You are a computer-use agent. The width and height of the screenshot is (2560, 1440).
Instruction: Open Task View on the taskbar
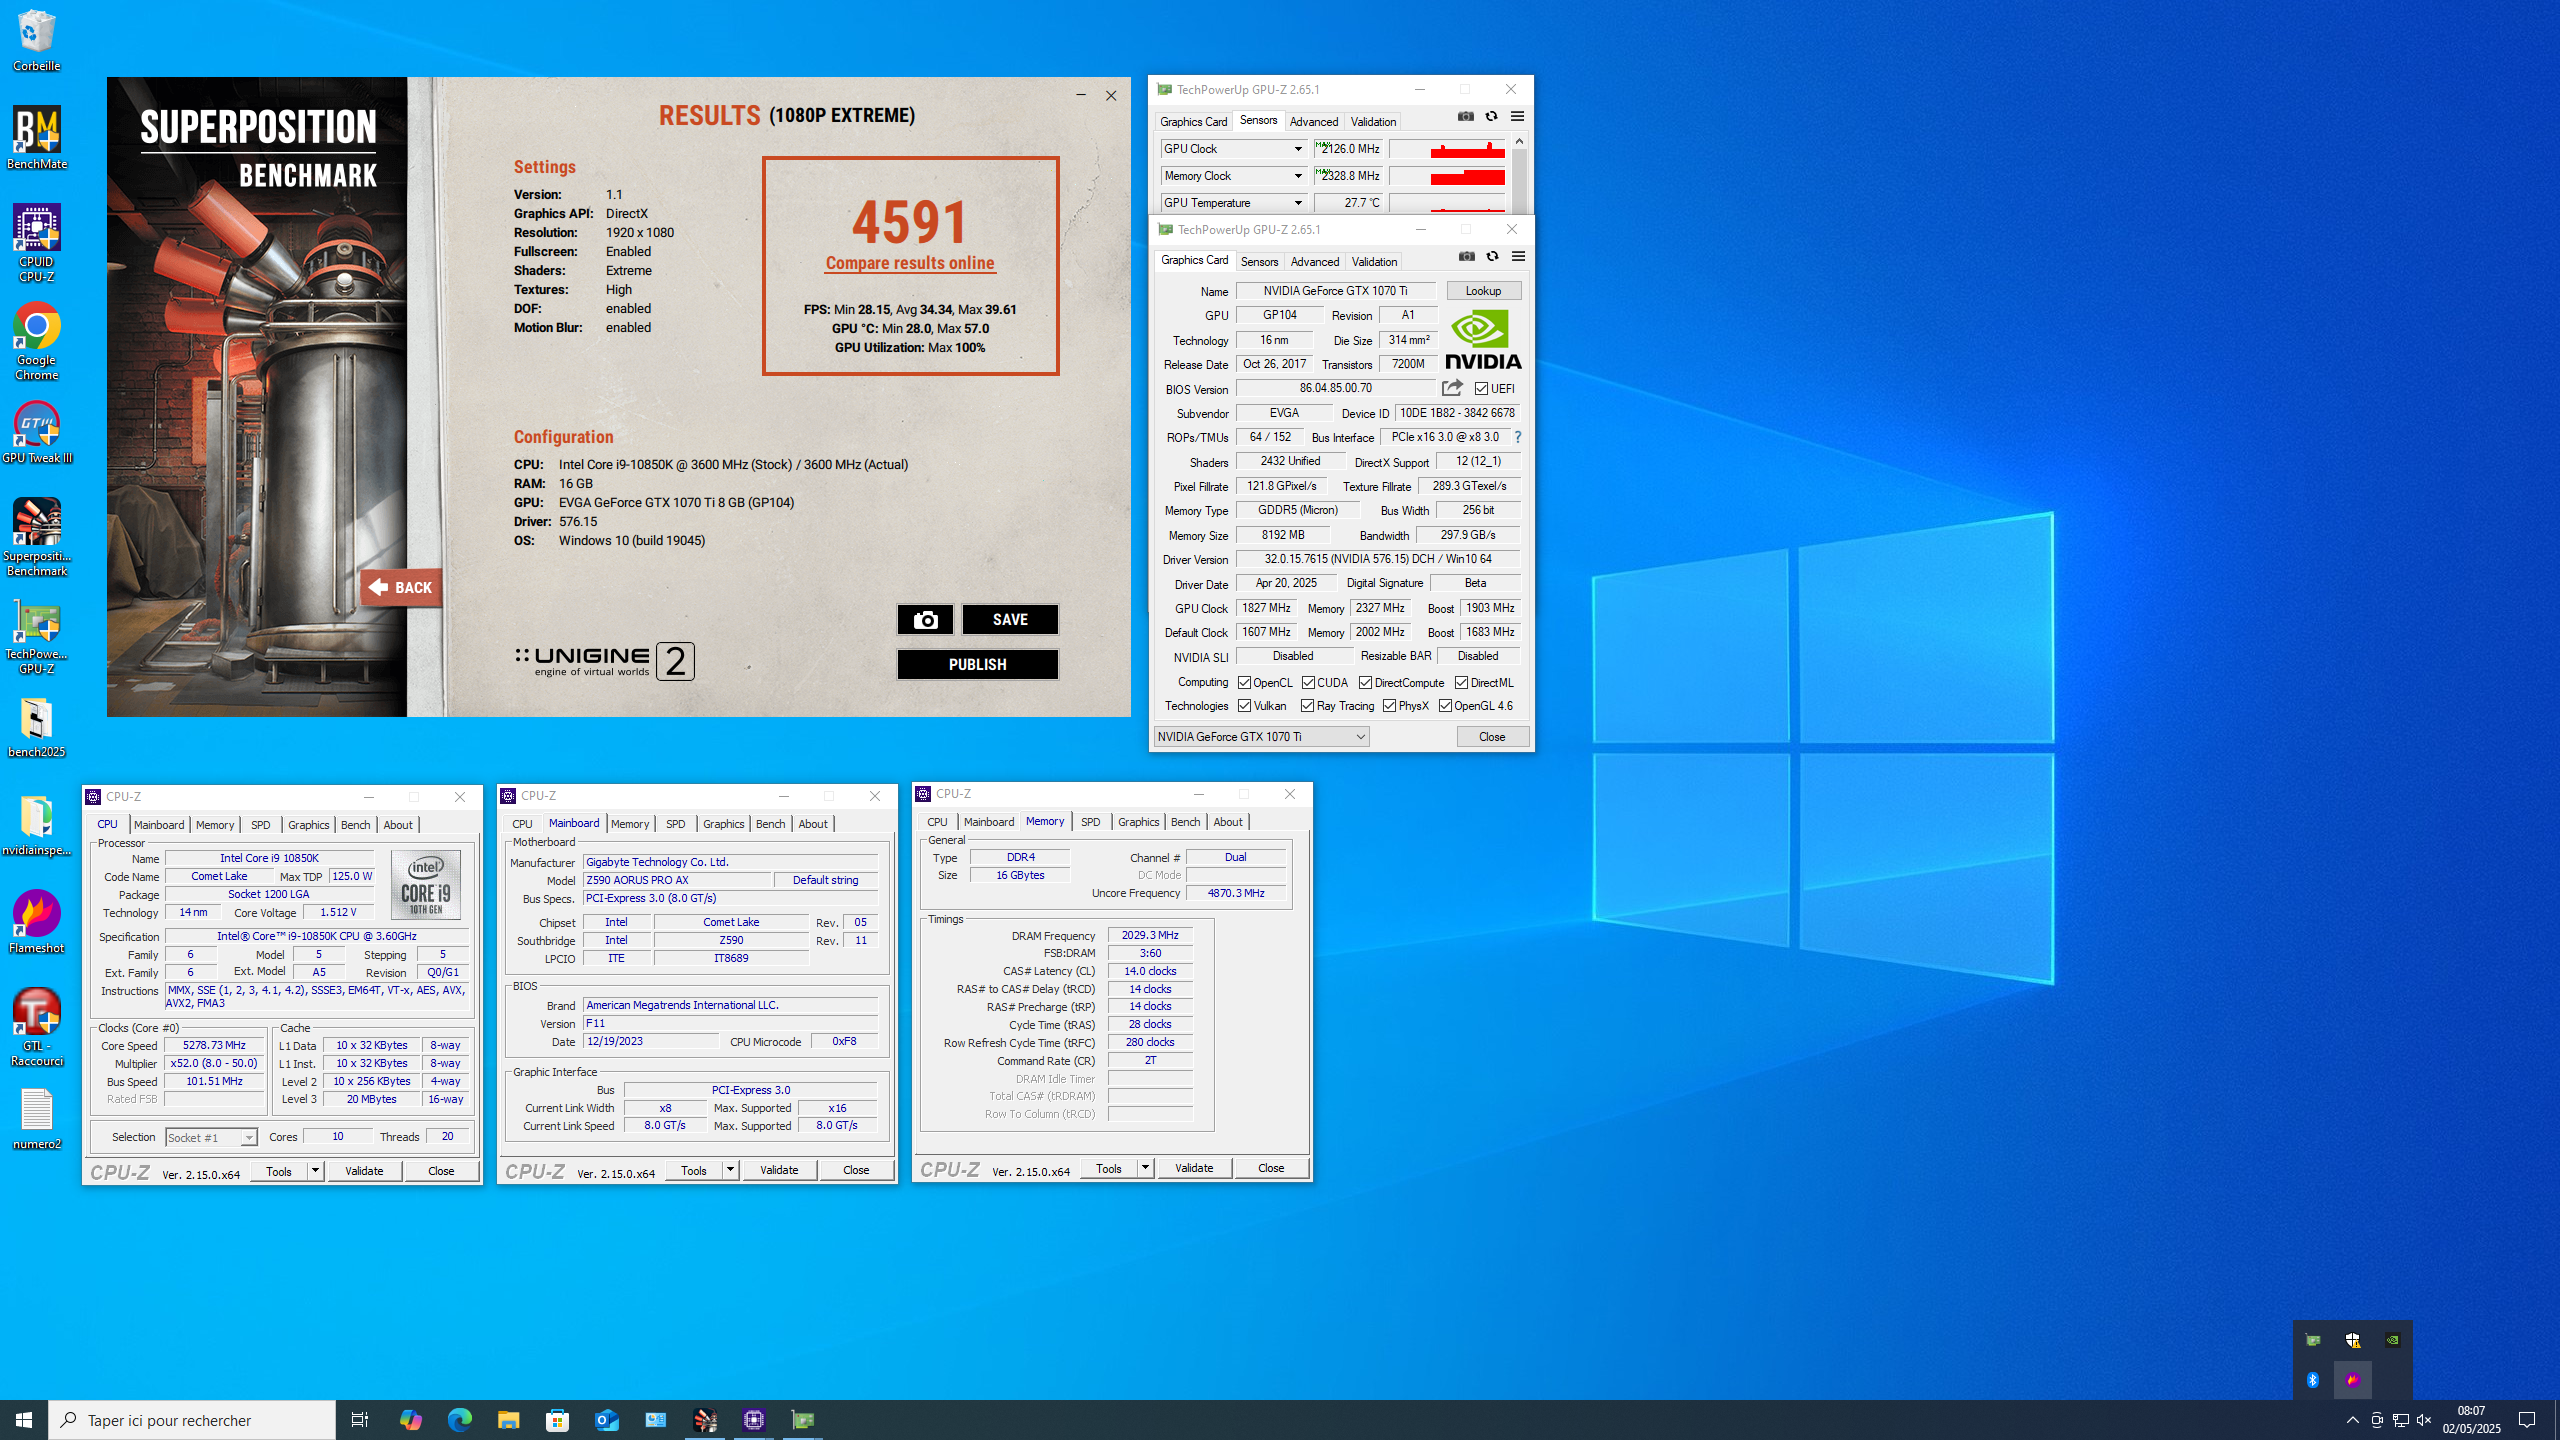[360, 1420]
